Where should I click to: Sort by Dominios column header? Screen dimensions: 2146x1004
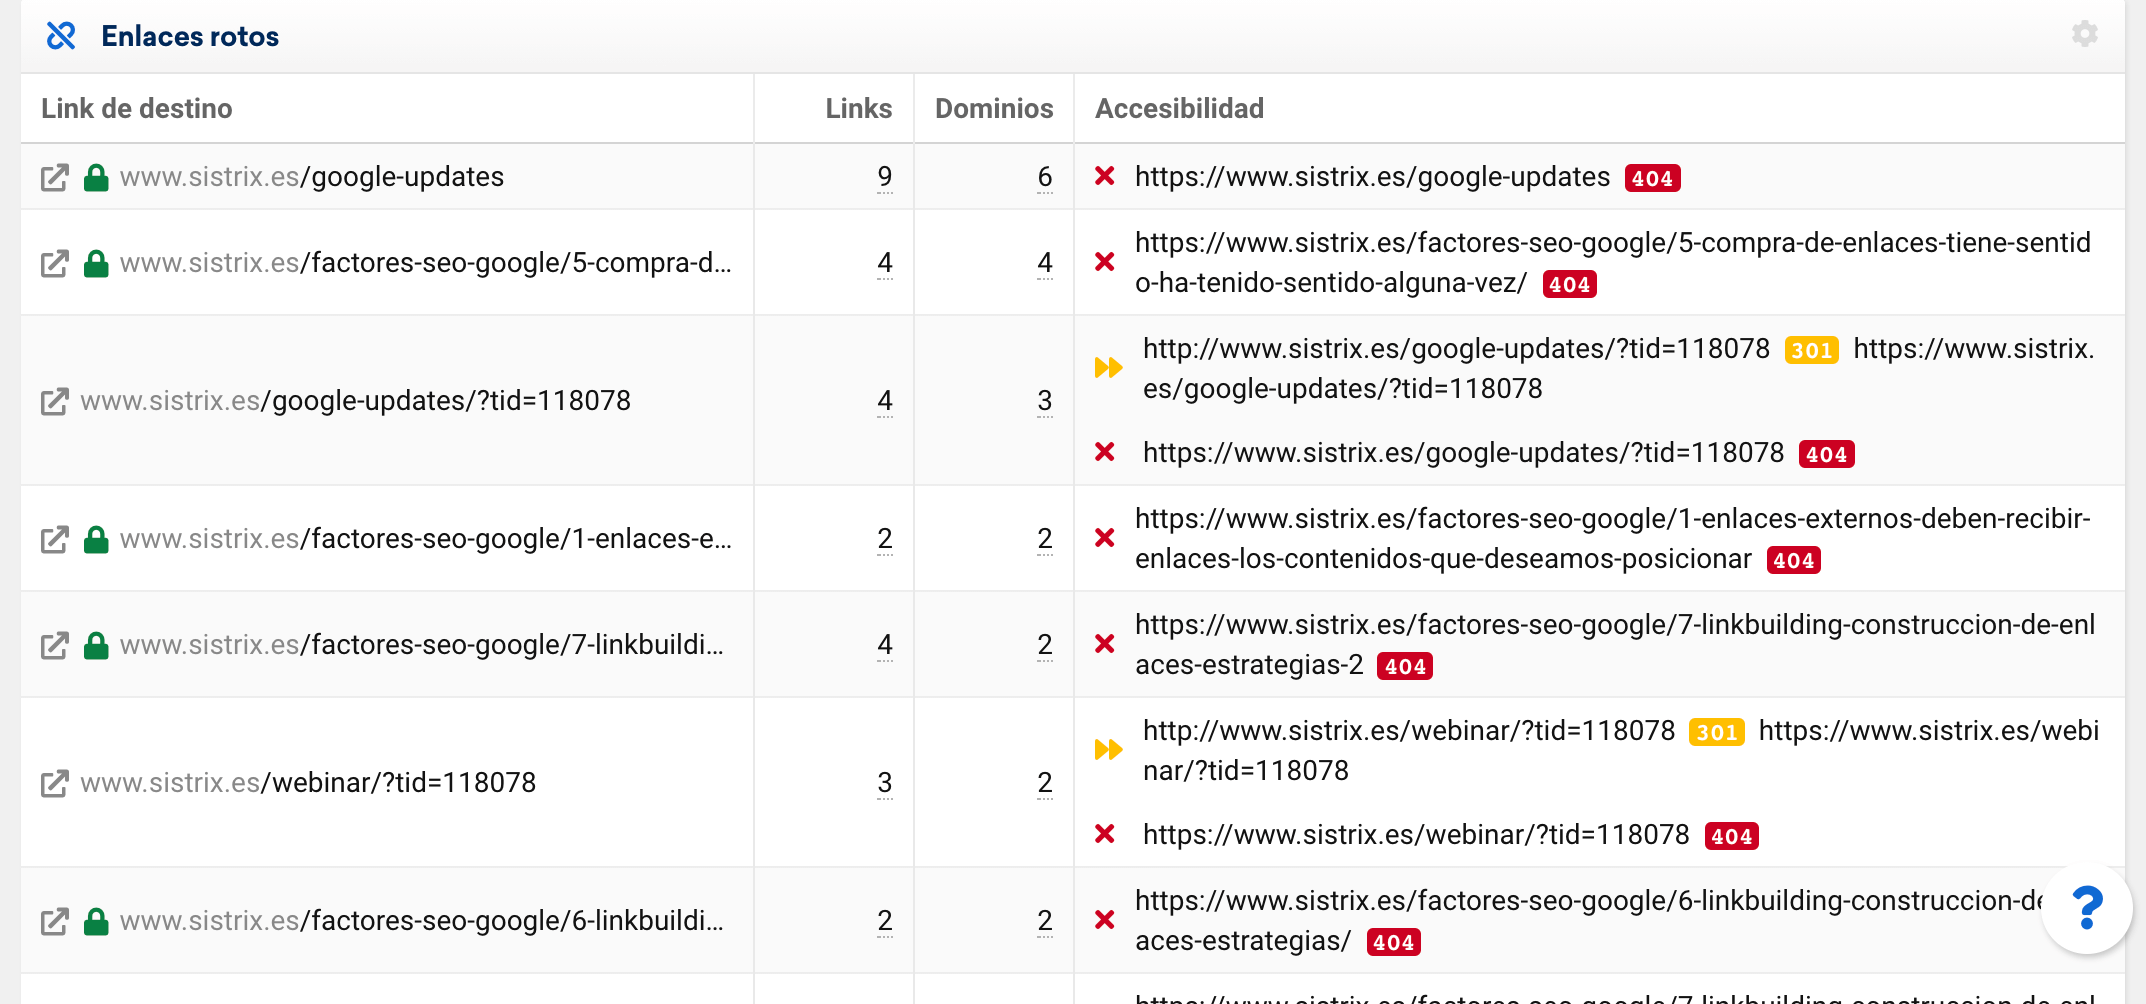pyautogui.click(x=993, y=108)
